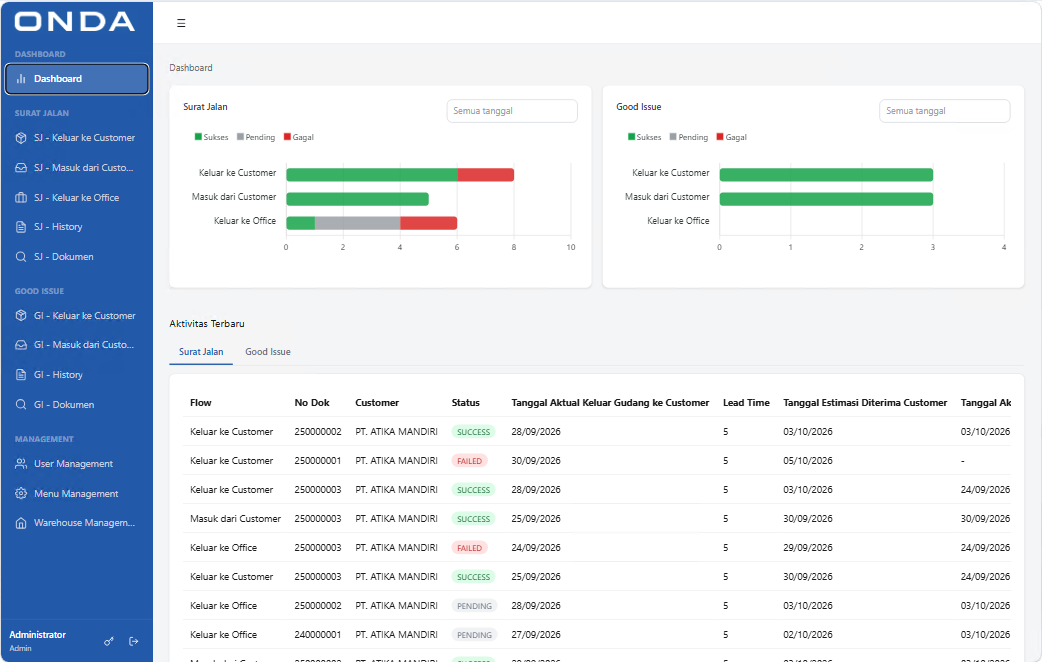Click date 05/10/2026 in estimasi column

[807, 461]
